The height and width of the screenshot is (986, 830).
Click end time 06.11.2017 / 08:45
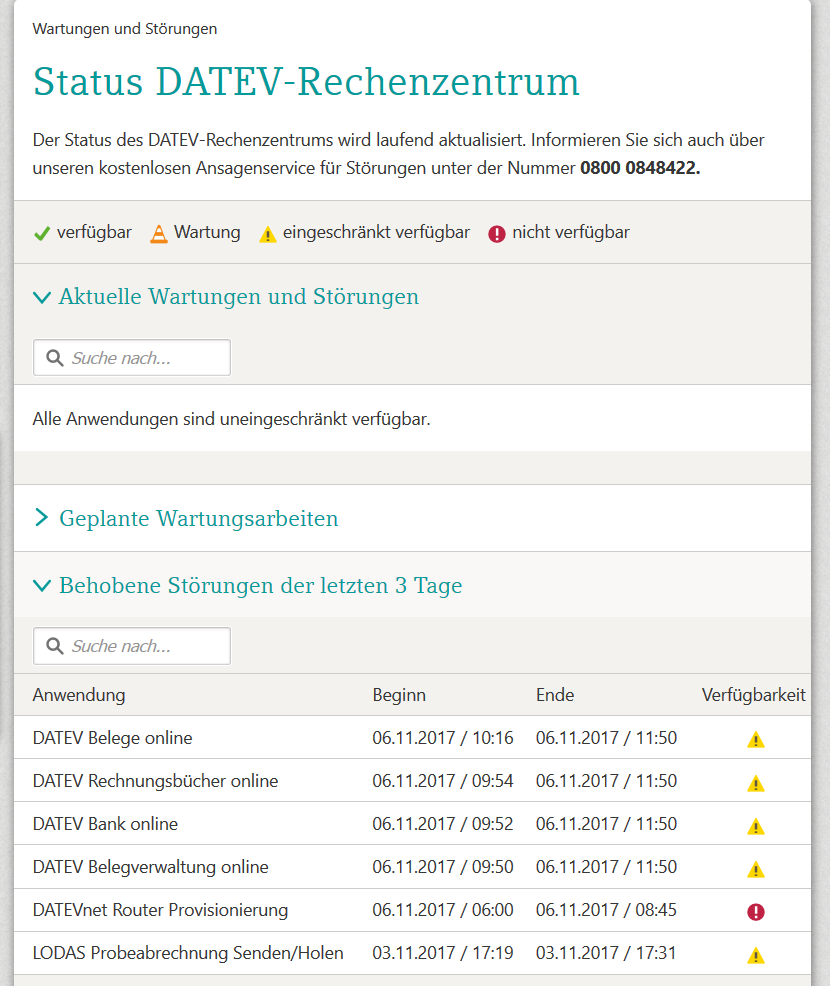[606, 910]
